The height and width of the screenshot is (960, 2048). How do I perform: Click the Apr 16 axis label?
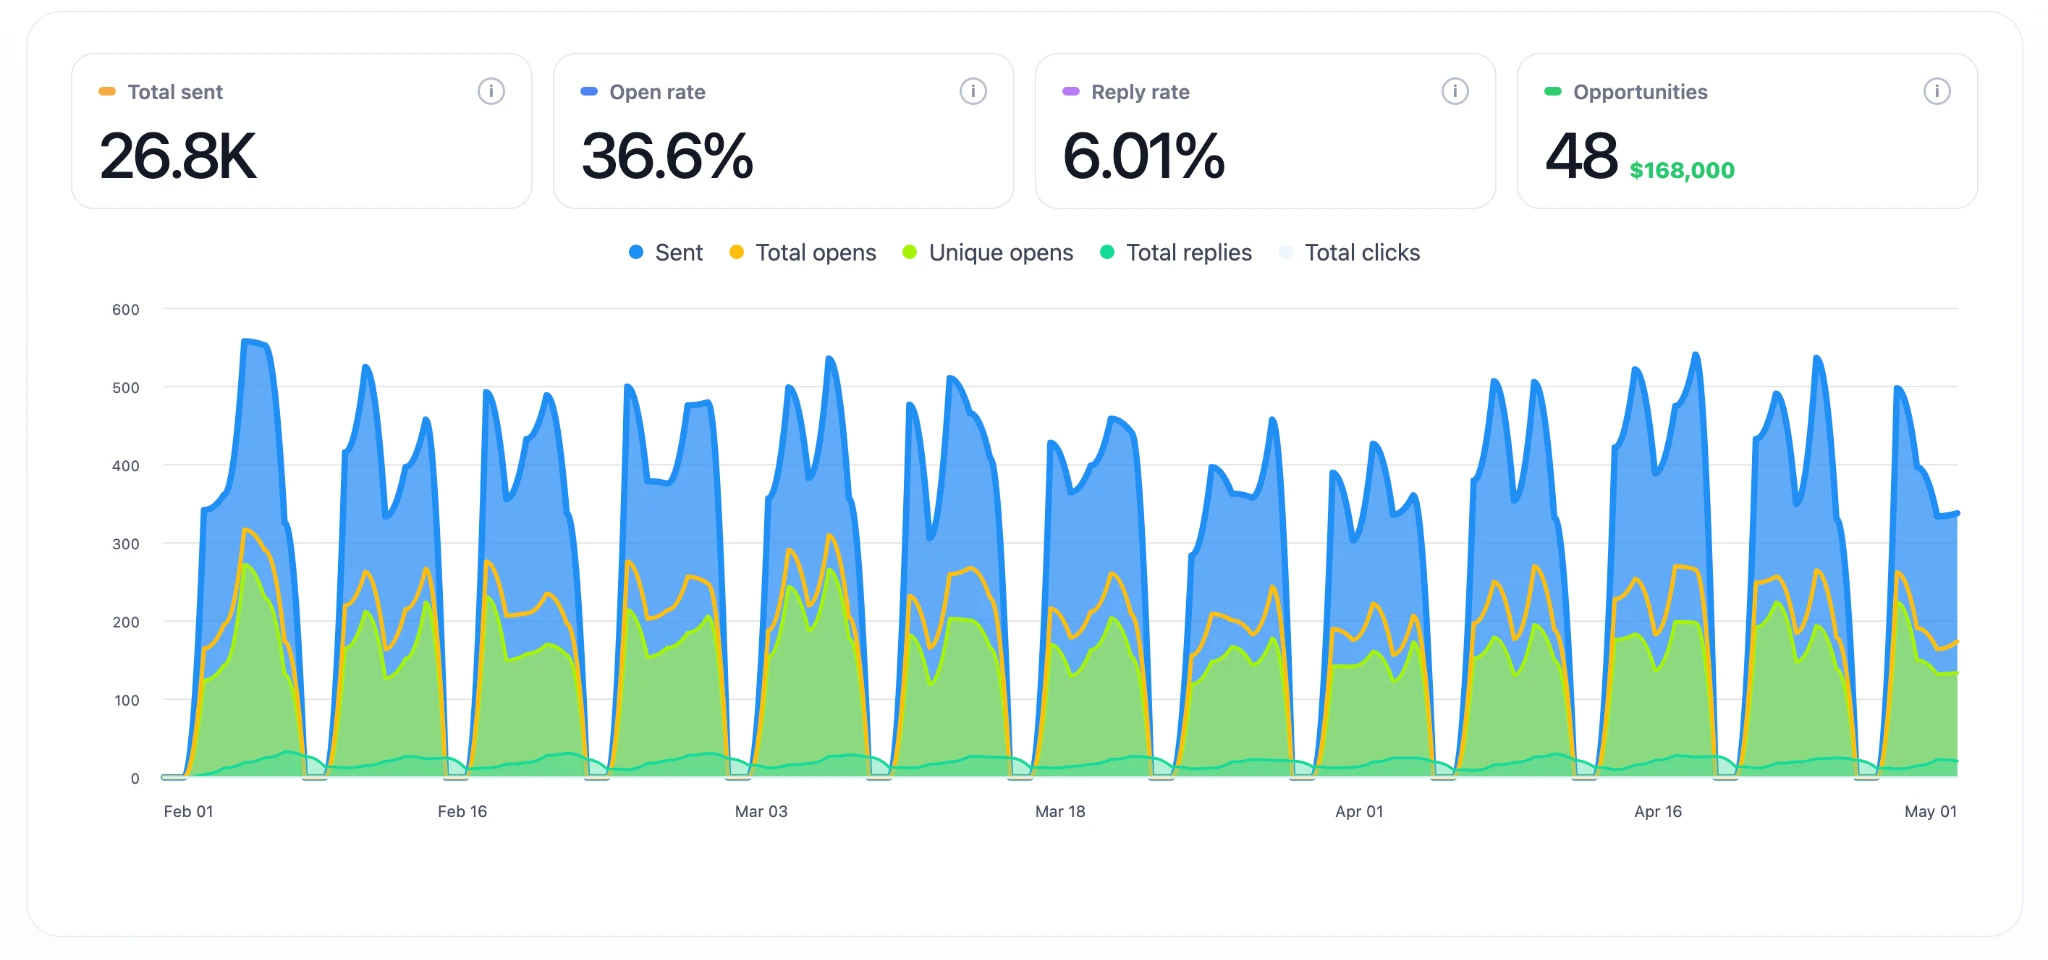(1658, 811)
